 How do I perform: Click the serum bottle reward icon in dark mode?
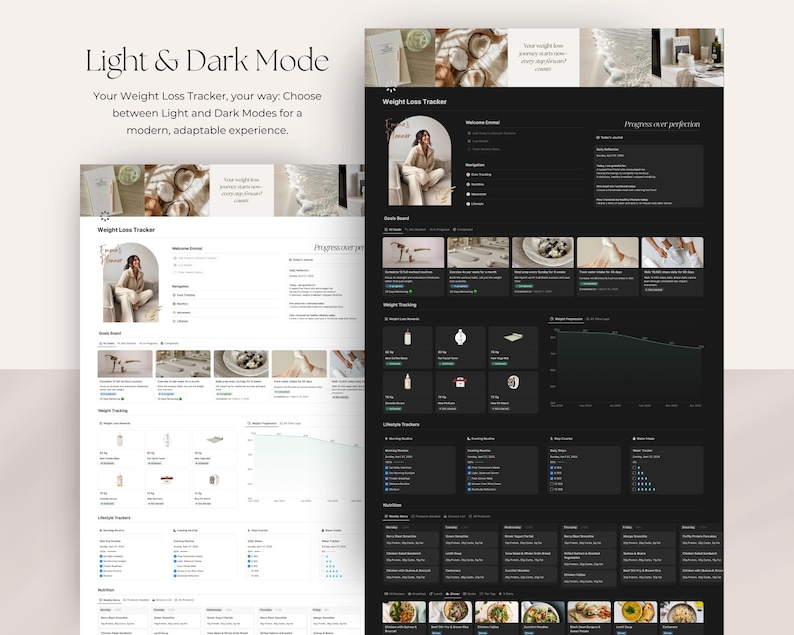tap(407, 381)
